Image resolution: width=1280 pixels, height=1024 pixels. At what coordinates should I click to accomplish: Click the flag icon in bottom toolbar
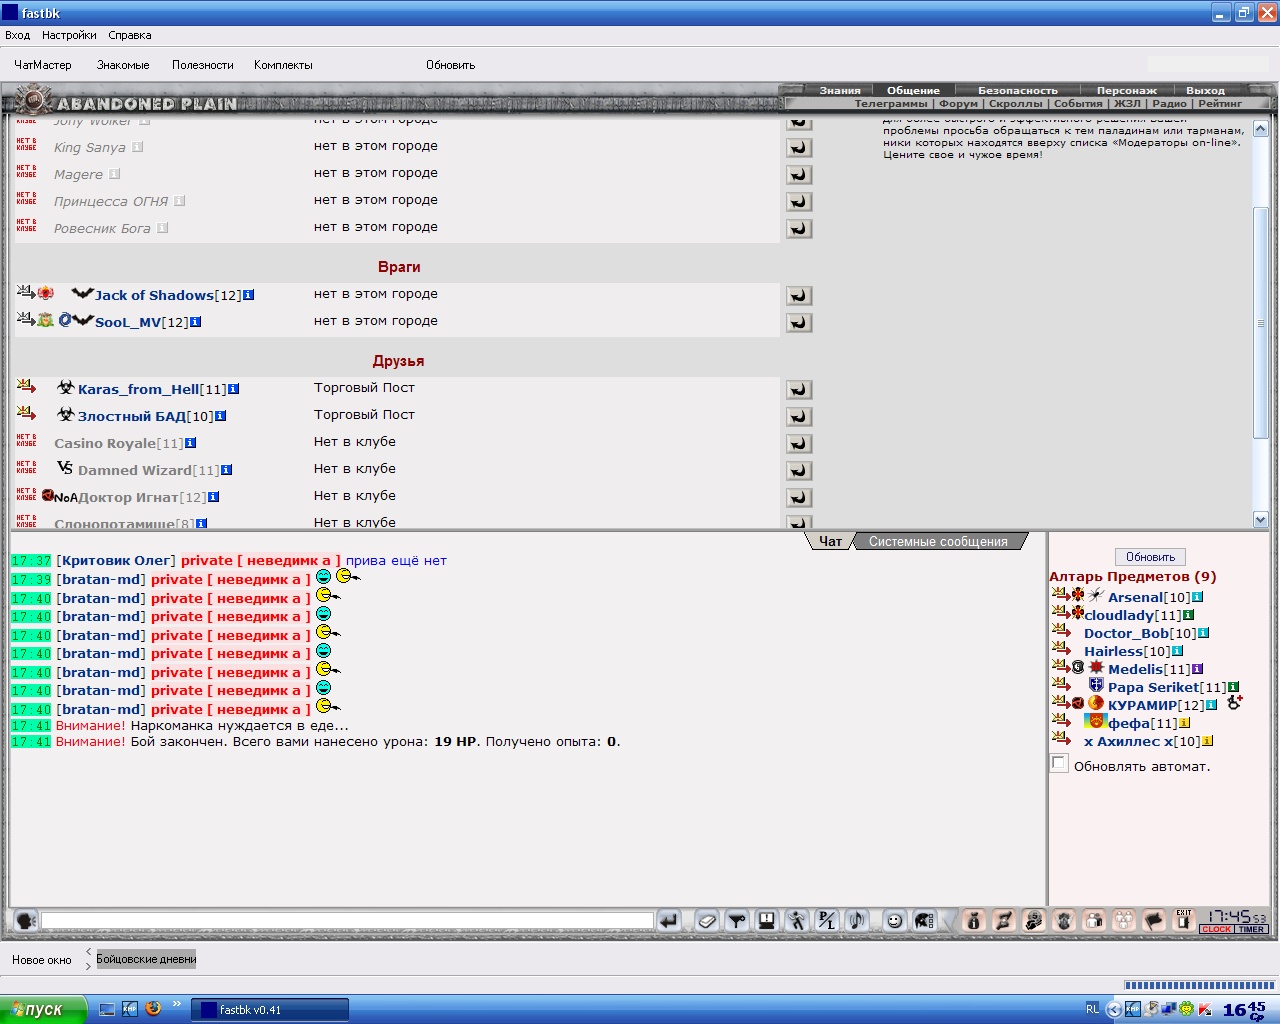pos(1154,921)
